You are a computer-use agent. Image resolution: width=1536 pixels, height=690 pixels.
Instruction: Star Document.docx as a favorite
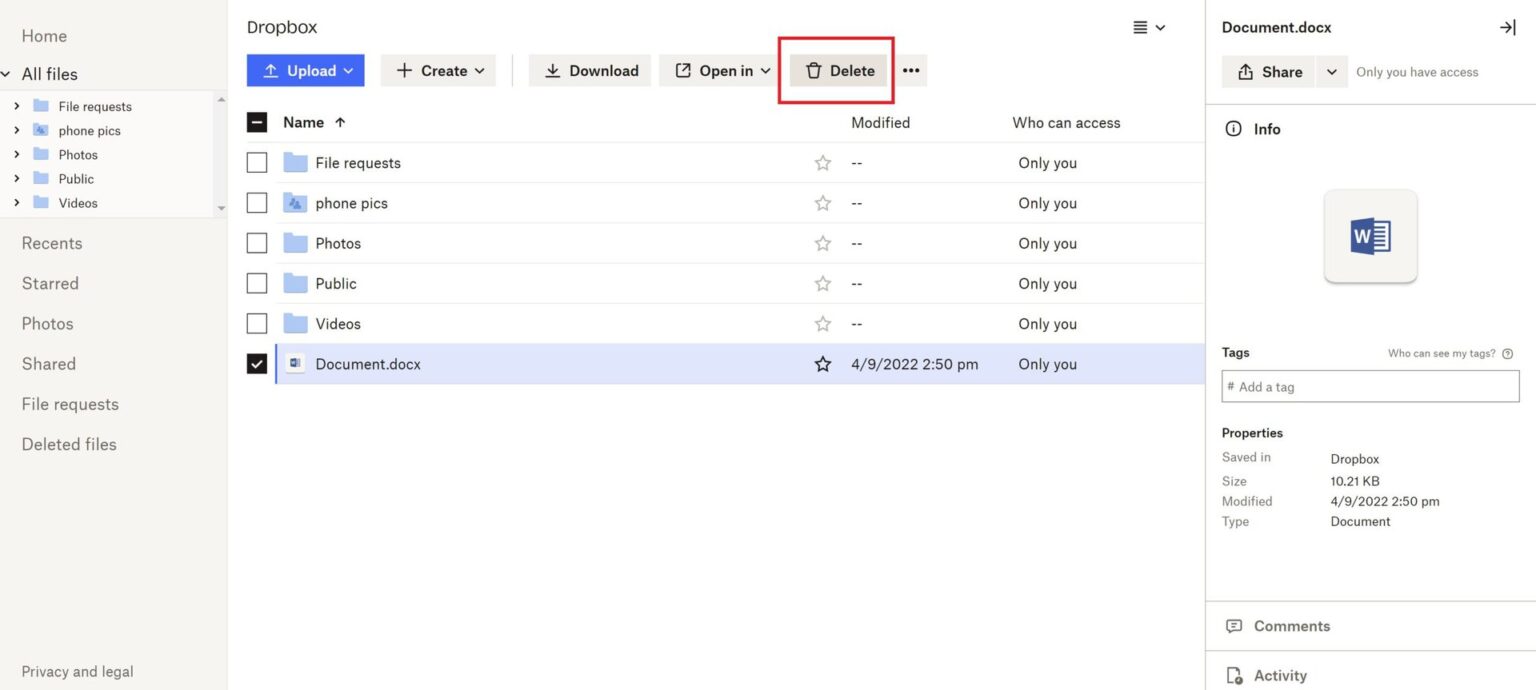pos(822,363)
